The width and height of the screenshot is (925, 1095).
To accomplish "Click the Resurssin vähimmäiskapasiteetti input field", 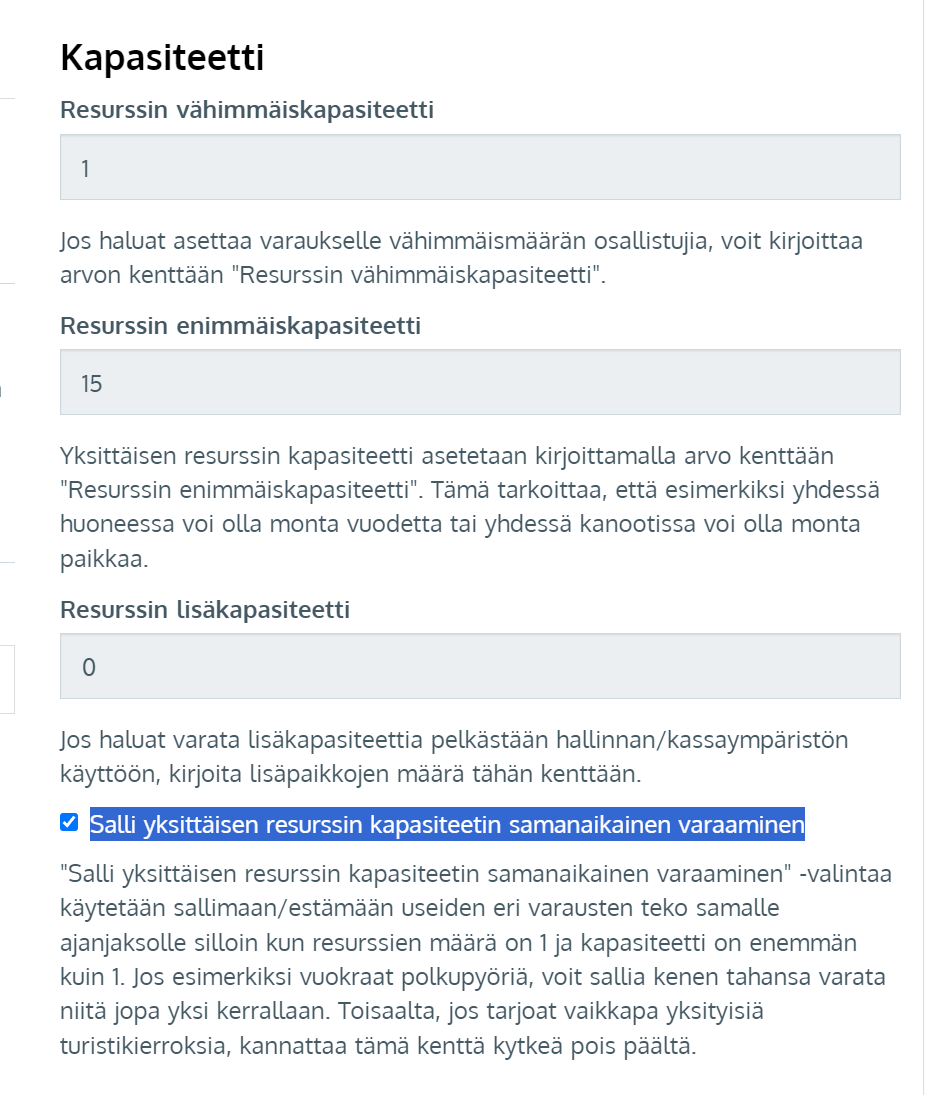I will 480,167.
